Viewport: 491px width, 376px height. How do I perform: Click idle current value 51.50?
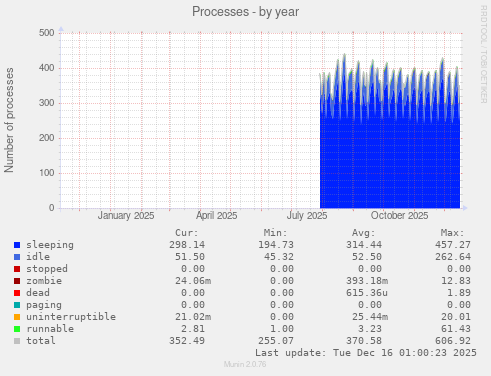coord(190,257)
